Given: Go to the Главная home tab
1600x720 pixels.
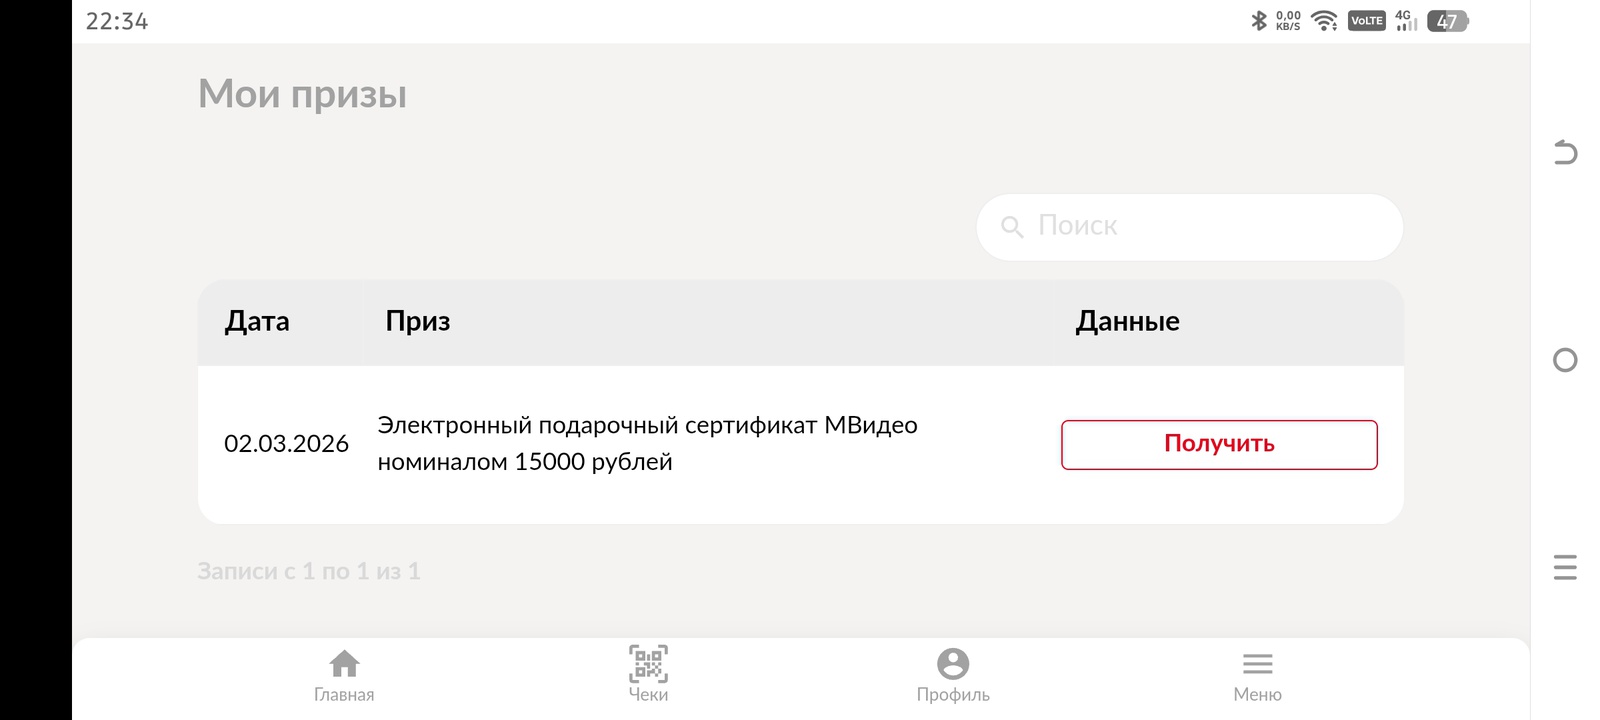Looking at the screenshot, I should coord(344,676).
